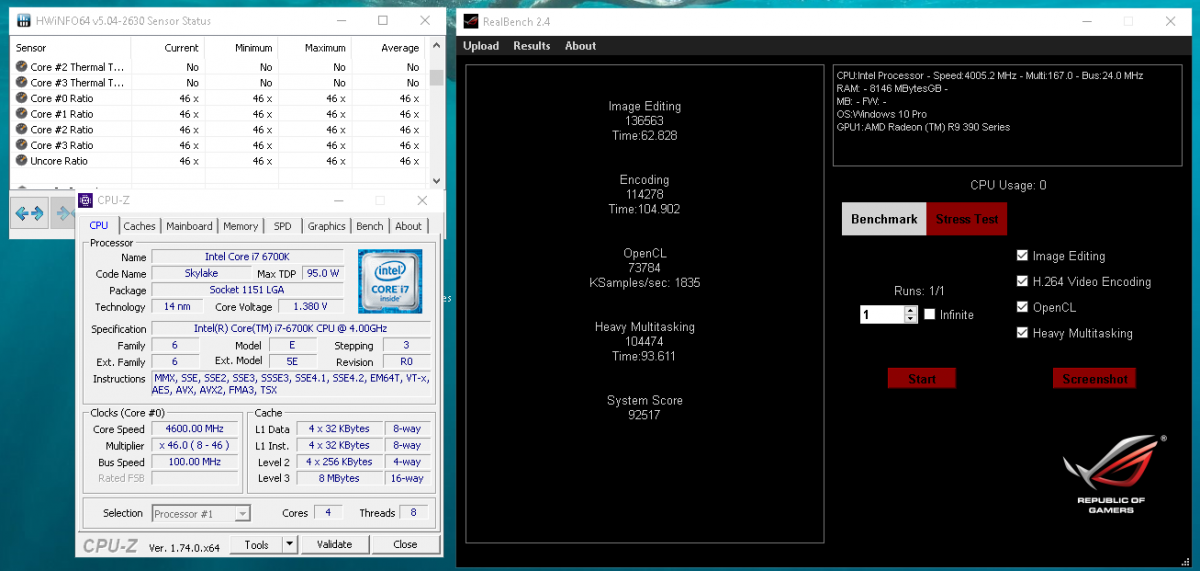Switch to the Caches tab in CPU-Z
1200x571 pixels.
[139, 226]
